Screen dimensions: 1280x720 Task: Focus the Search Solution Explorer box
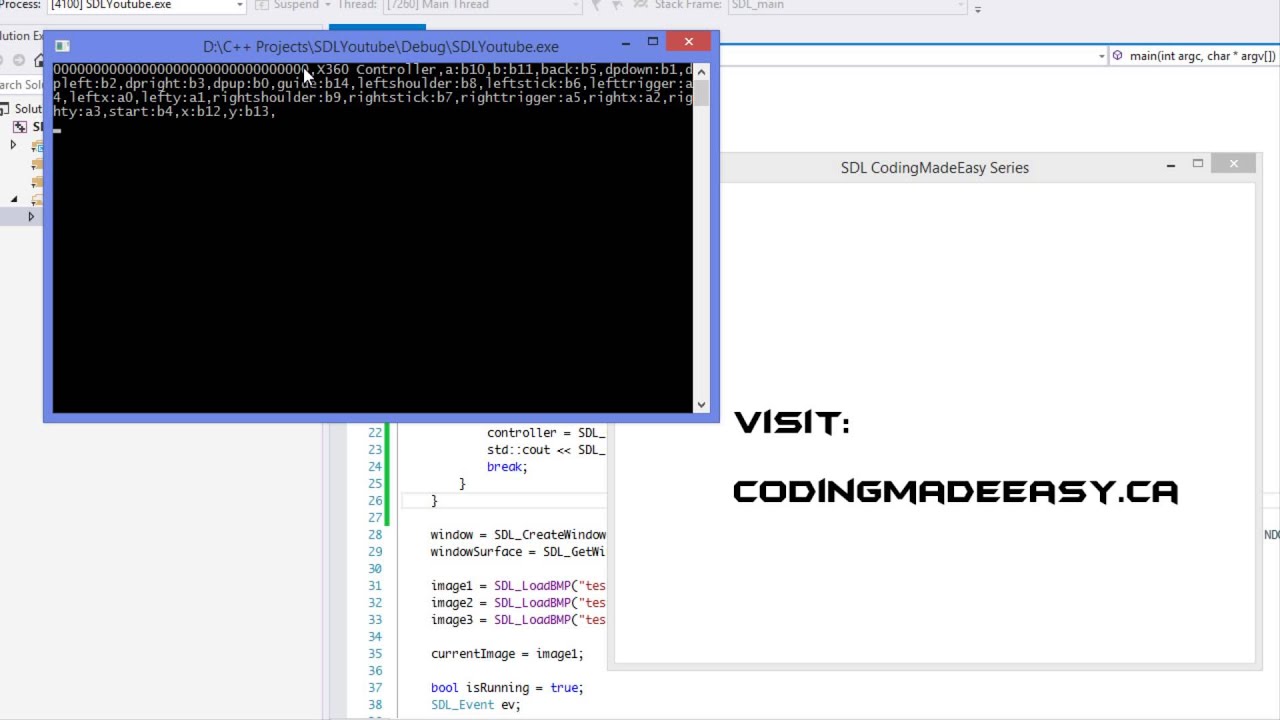tap(22, 85)
